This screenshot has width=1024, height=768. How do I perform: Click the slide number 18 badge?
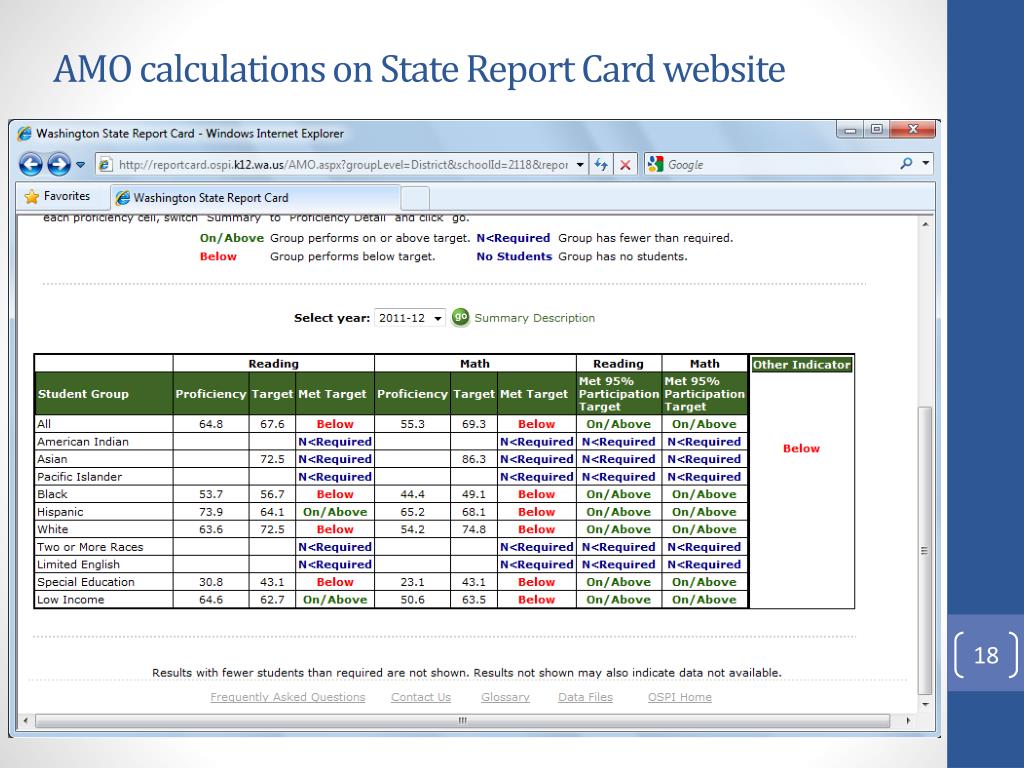(x=985, y=655)
